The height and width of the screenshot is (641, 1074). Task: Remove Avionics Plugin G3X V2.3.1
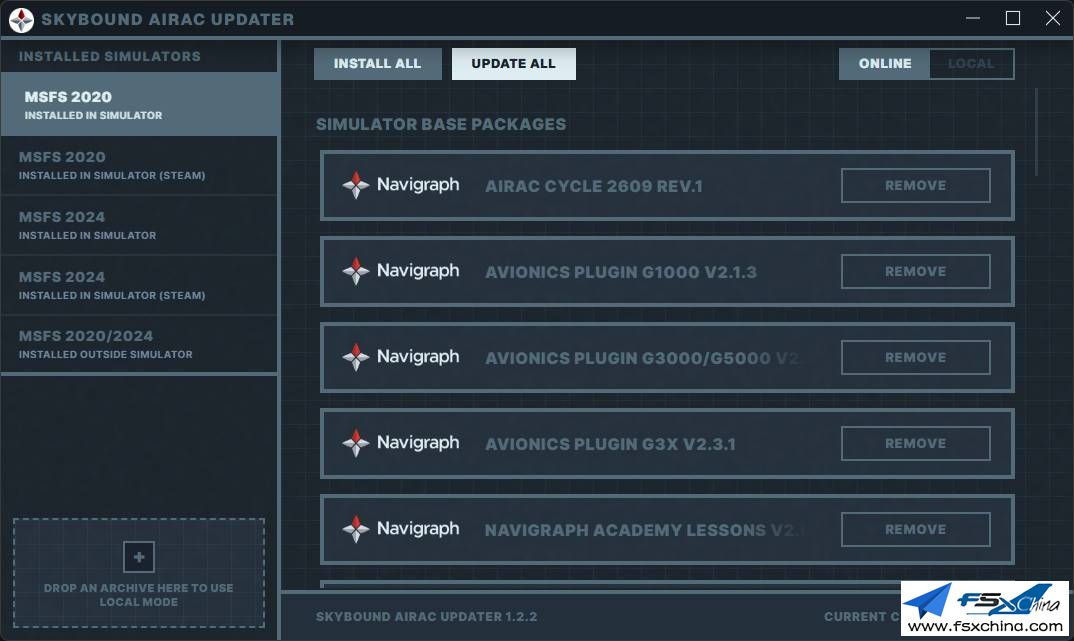916,444
